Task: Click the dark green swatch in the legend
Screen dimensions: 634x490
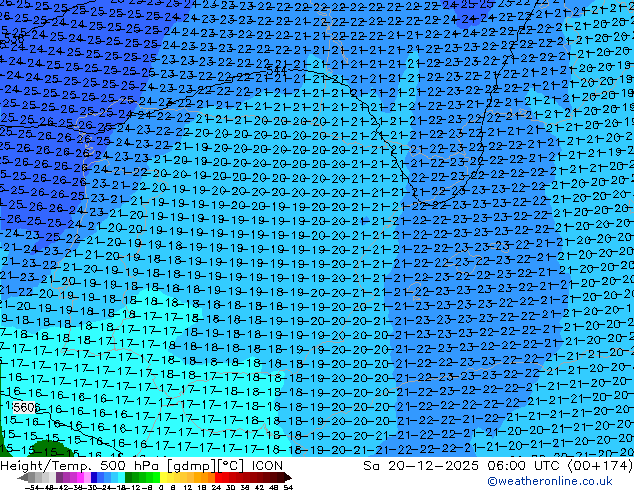Action: (128, 477)
